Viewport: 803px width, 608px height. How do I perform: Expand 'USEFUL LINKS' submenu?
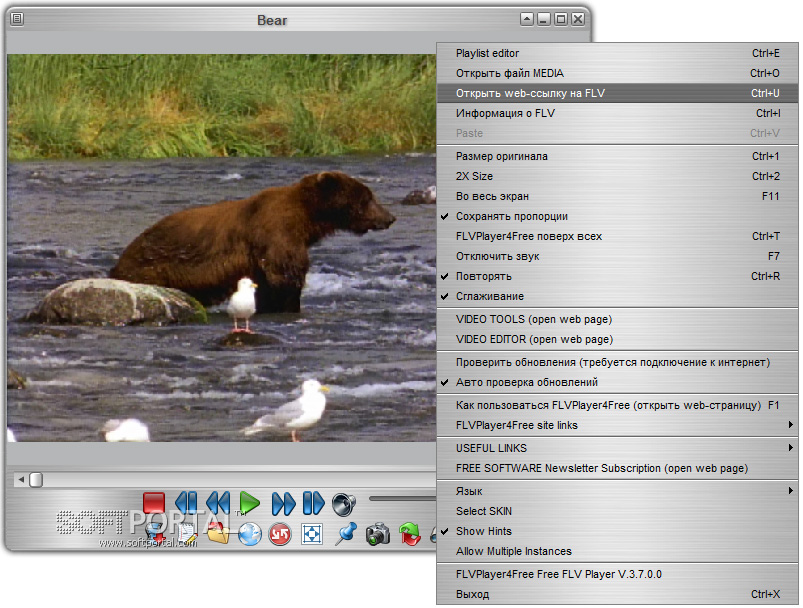(617, 449)
